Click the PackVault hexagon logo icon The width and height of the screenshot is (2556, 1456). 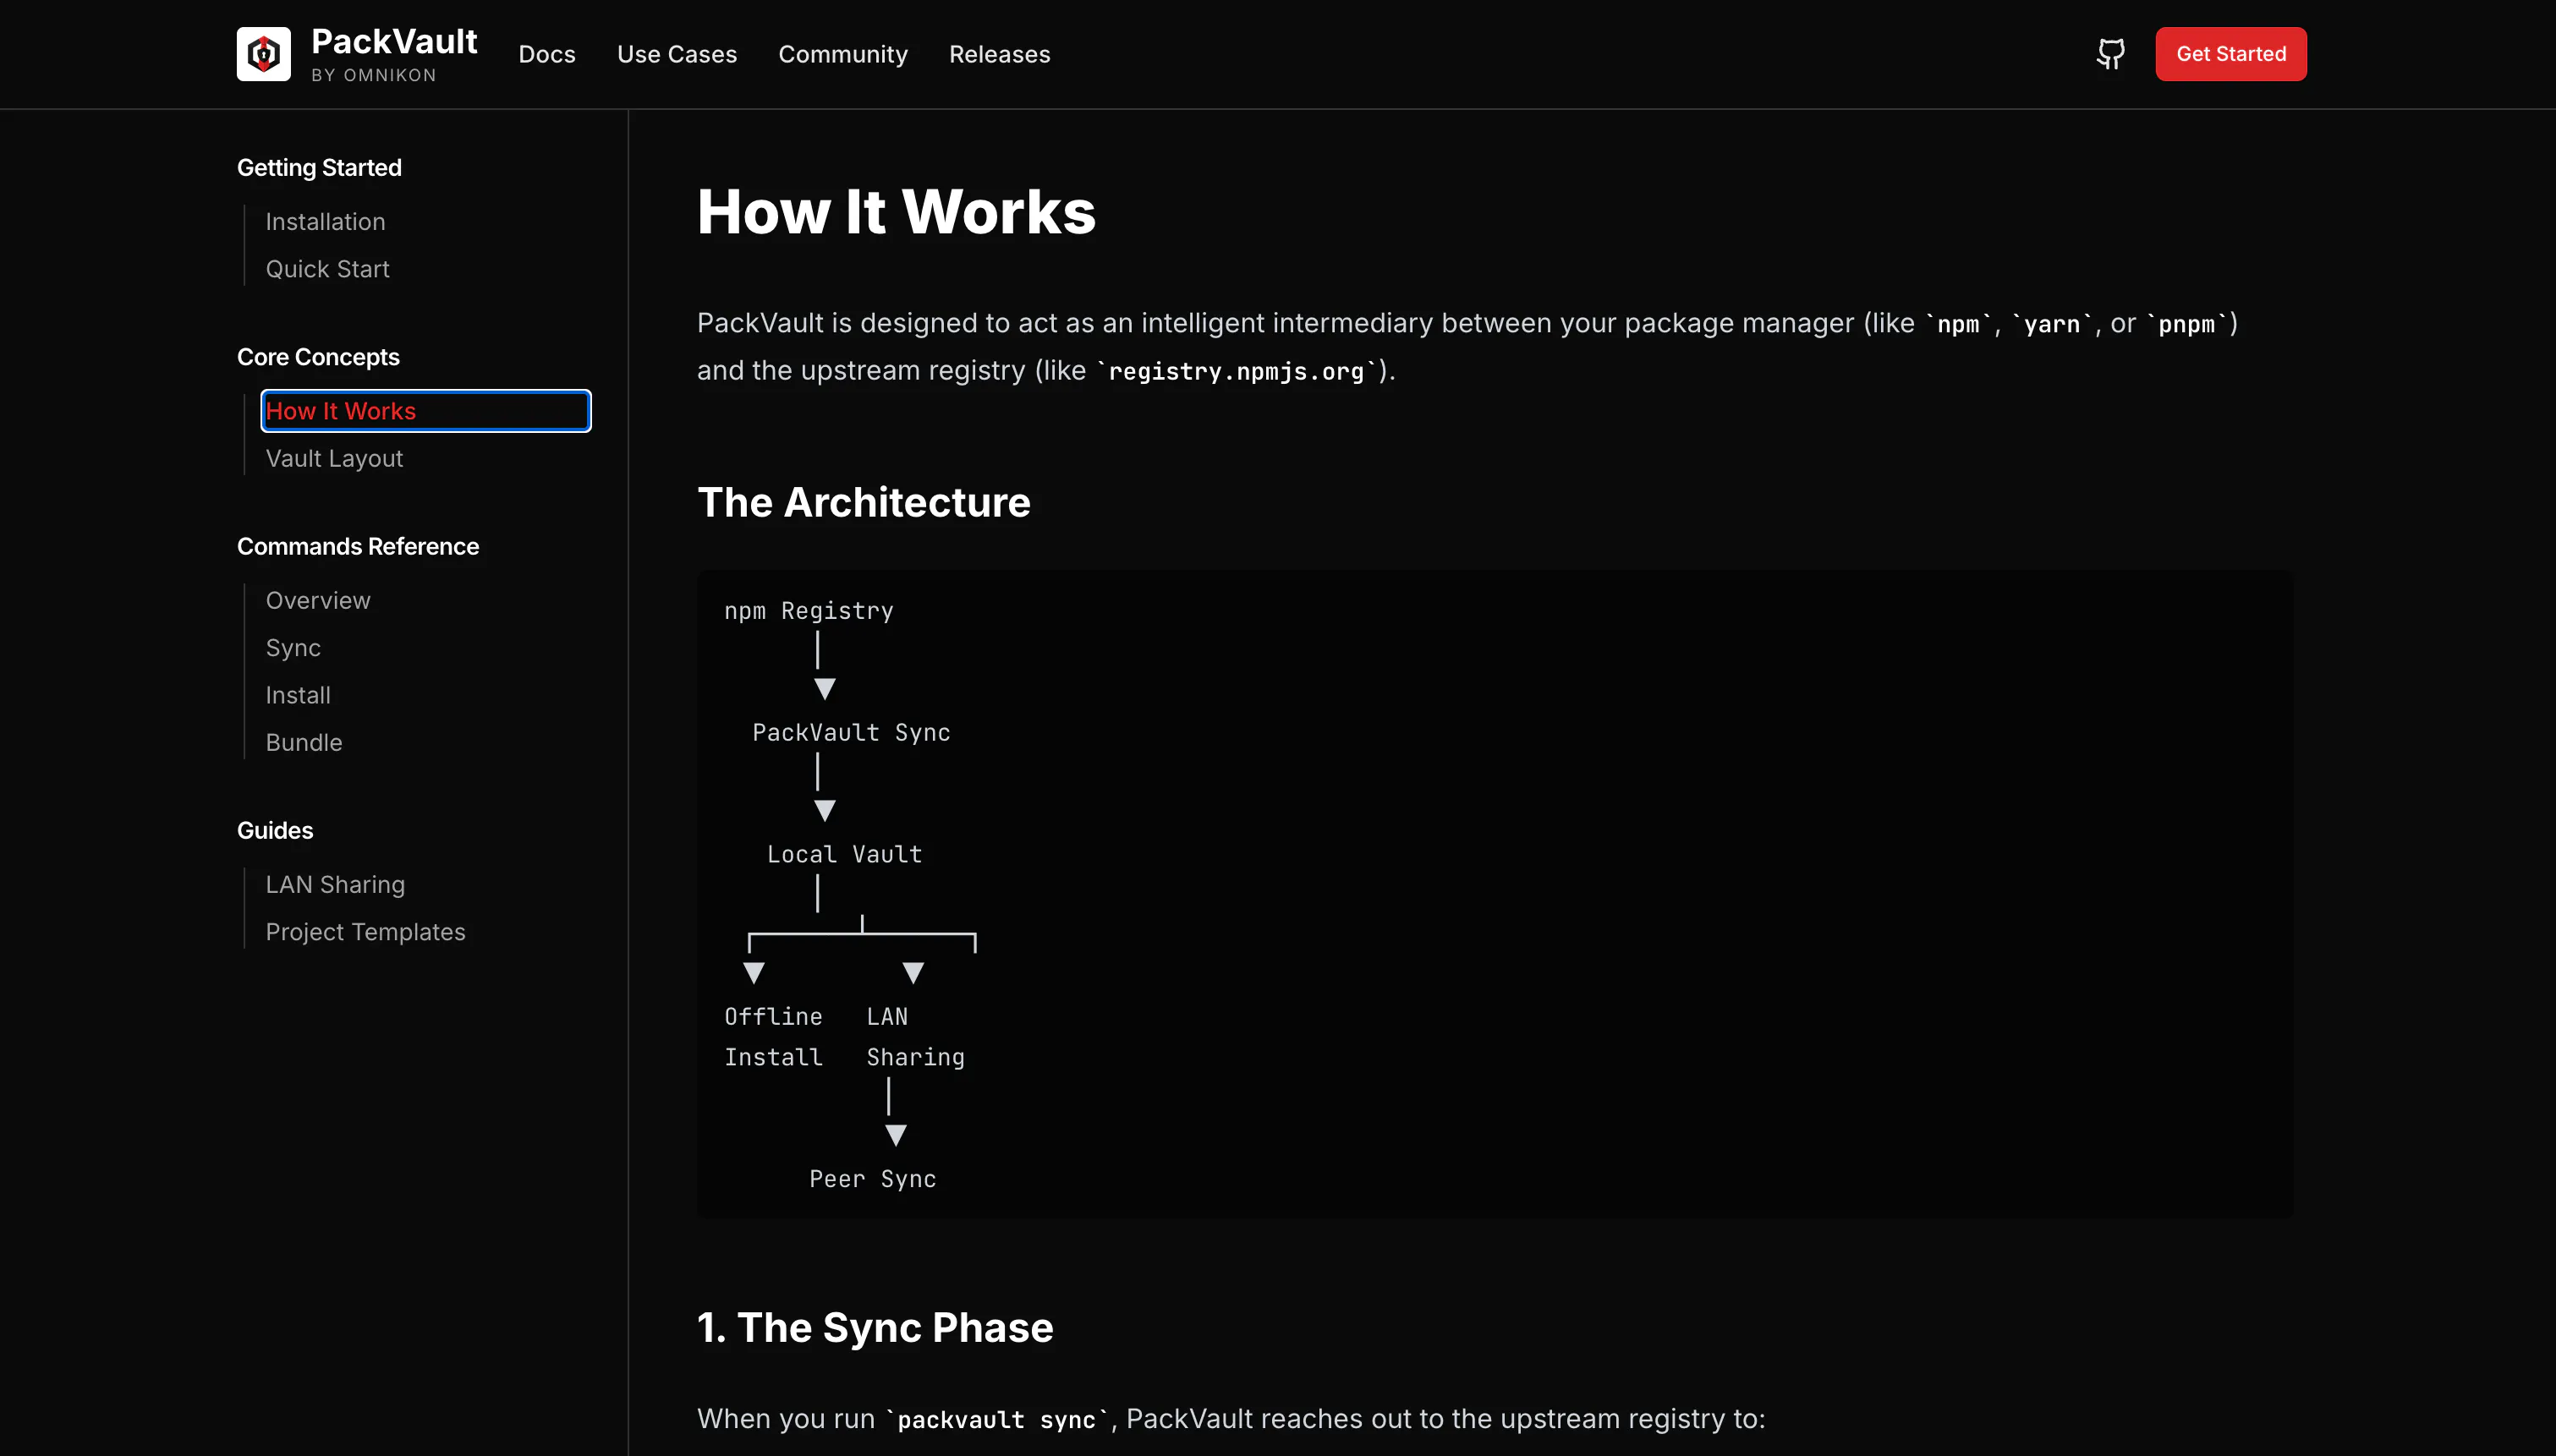(263, 54)
